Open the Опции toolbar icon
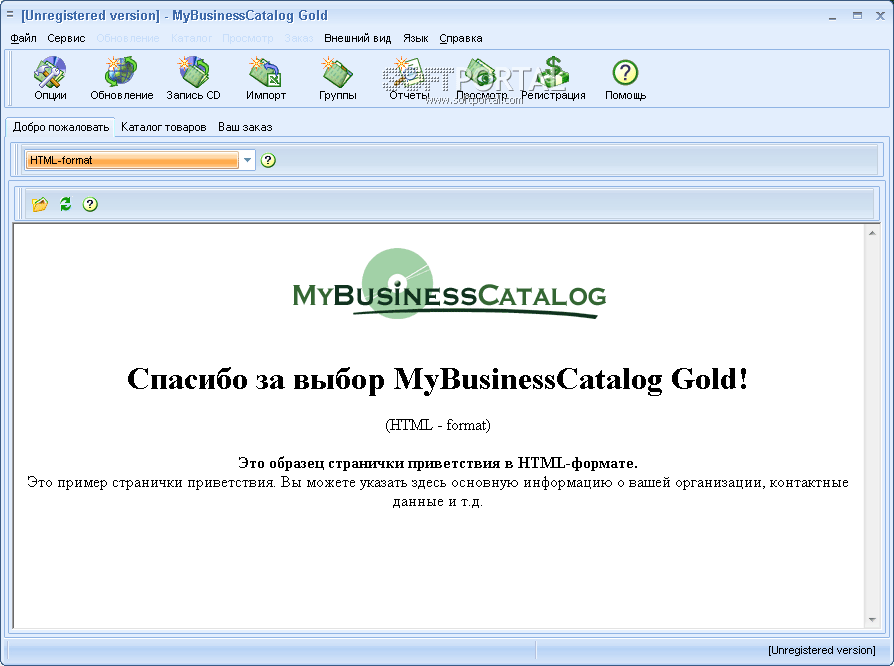Viewport: 894px width, 666px height. click(50, 79)
